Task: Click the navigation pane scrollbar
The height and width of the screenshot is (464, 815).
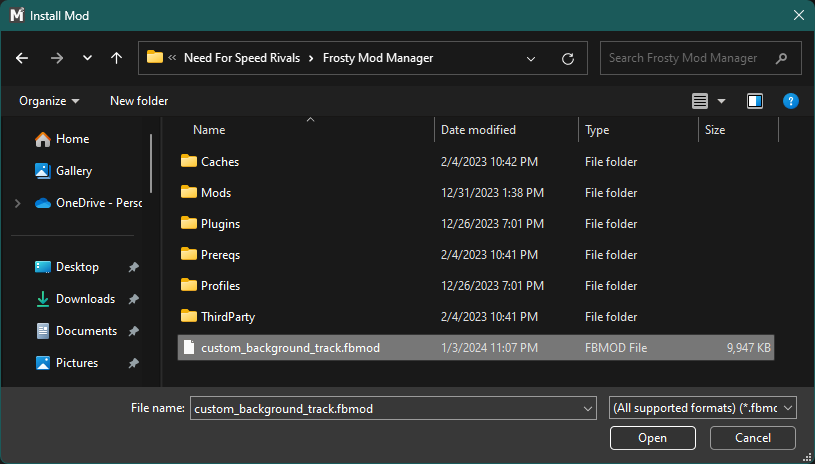Action: coord(151,163)
